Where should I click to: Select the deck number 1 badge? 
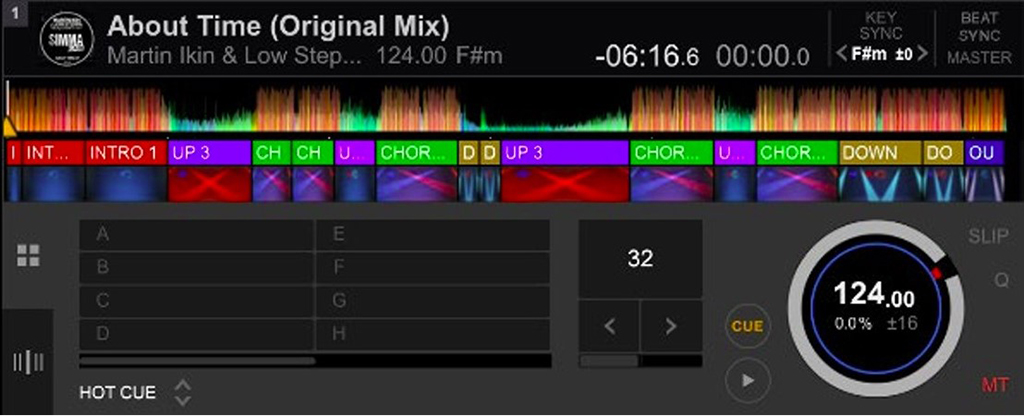(x=15, y=13)
